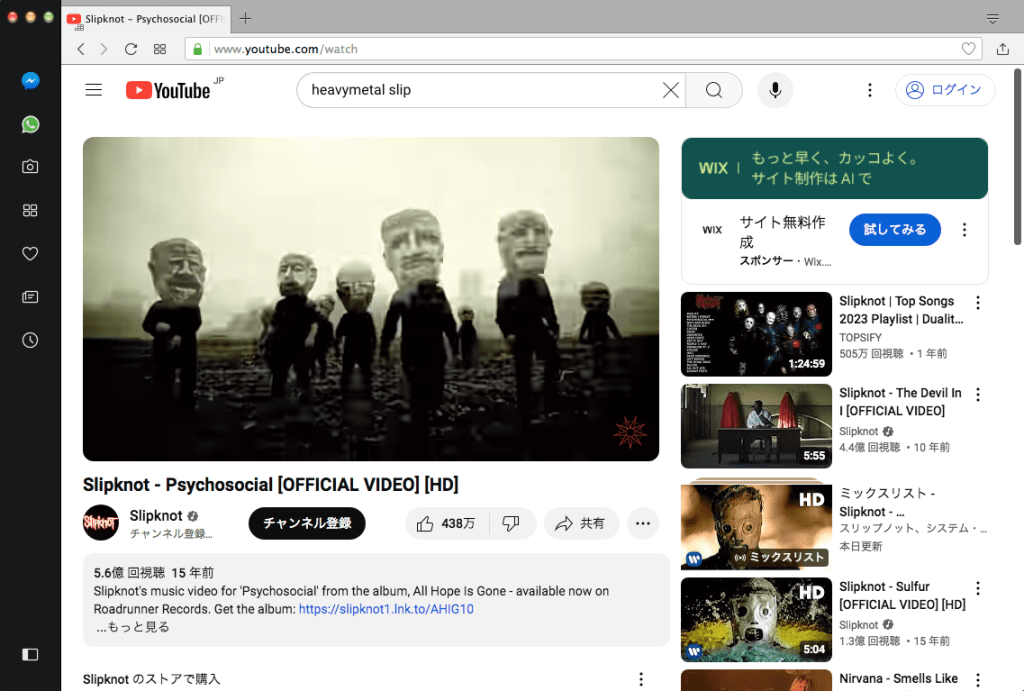Open menu for The Devil In I
The image size is (1024, 691).
[978, 394]
